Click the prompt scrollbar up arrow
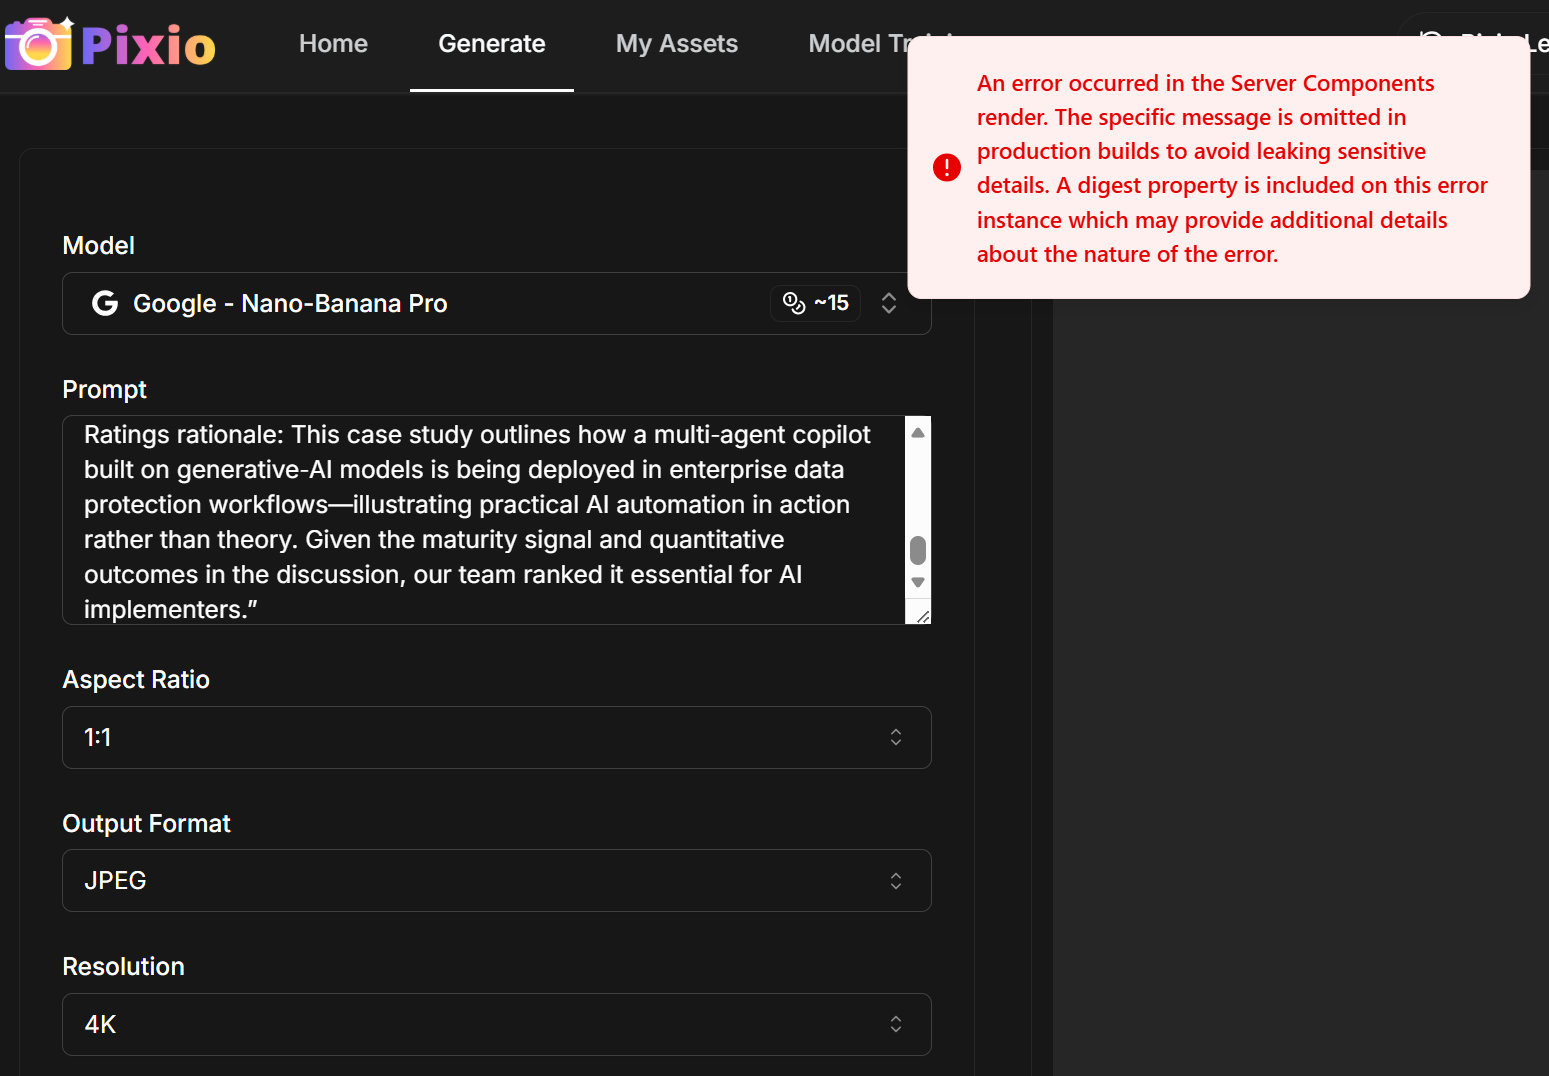1549x1076 pixels. [x=918, y=432]
